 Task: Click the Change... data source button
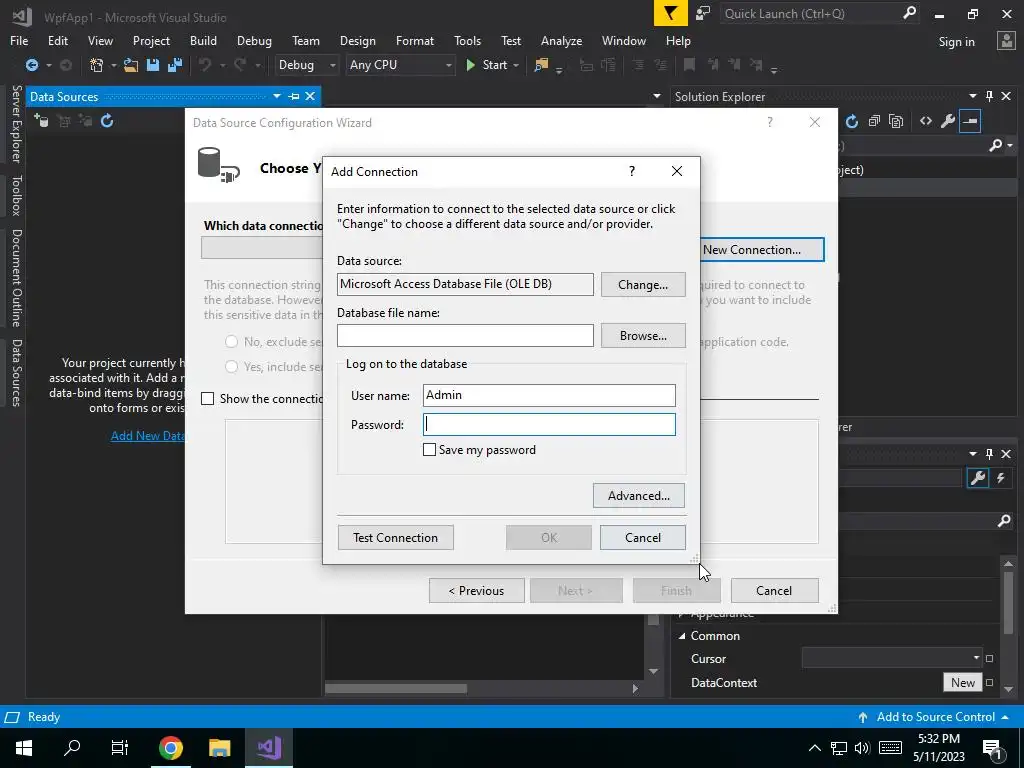click(643, 285)
